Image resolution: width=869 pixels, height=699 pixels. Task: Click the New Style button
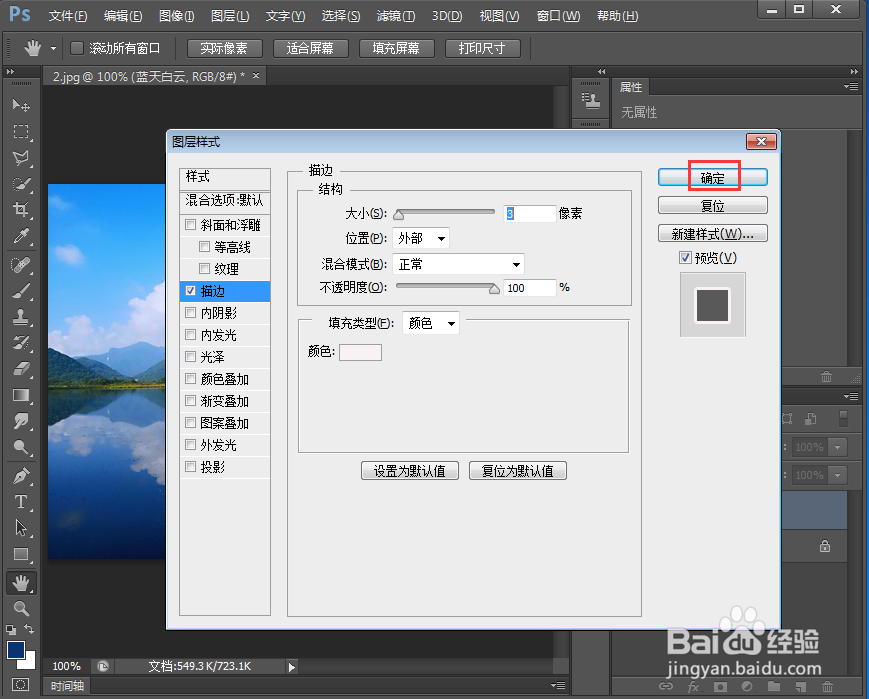click(x=713, y=233)
